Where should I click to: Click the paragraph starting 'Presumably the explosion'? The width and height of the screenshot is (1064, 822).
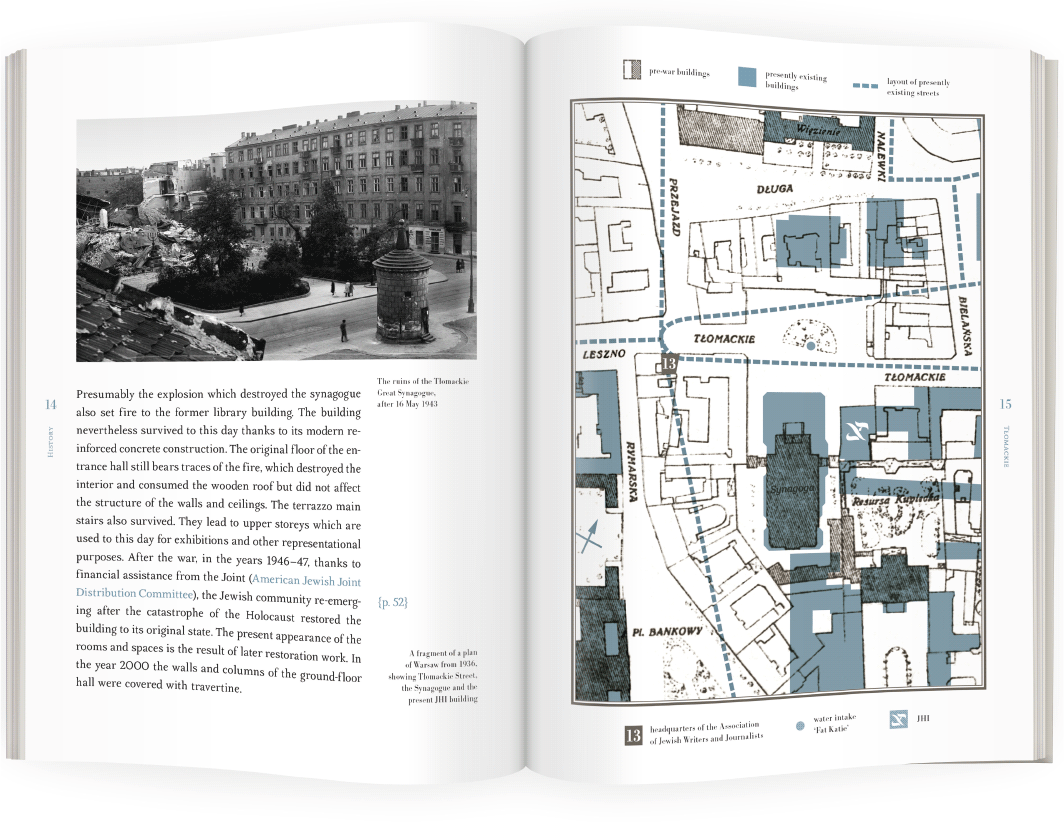pos(218,541)
